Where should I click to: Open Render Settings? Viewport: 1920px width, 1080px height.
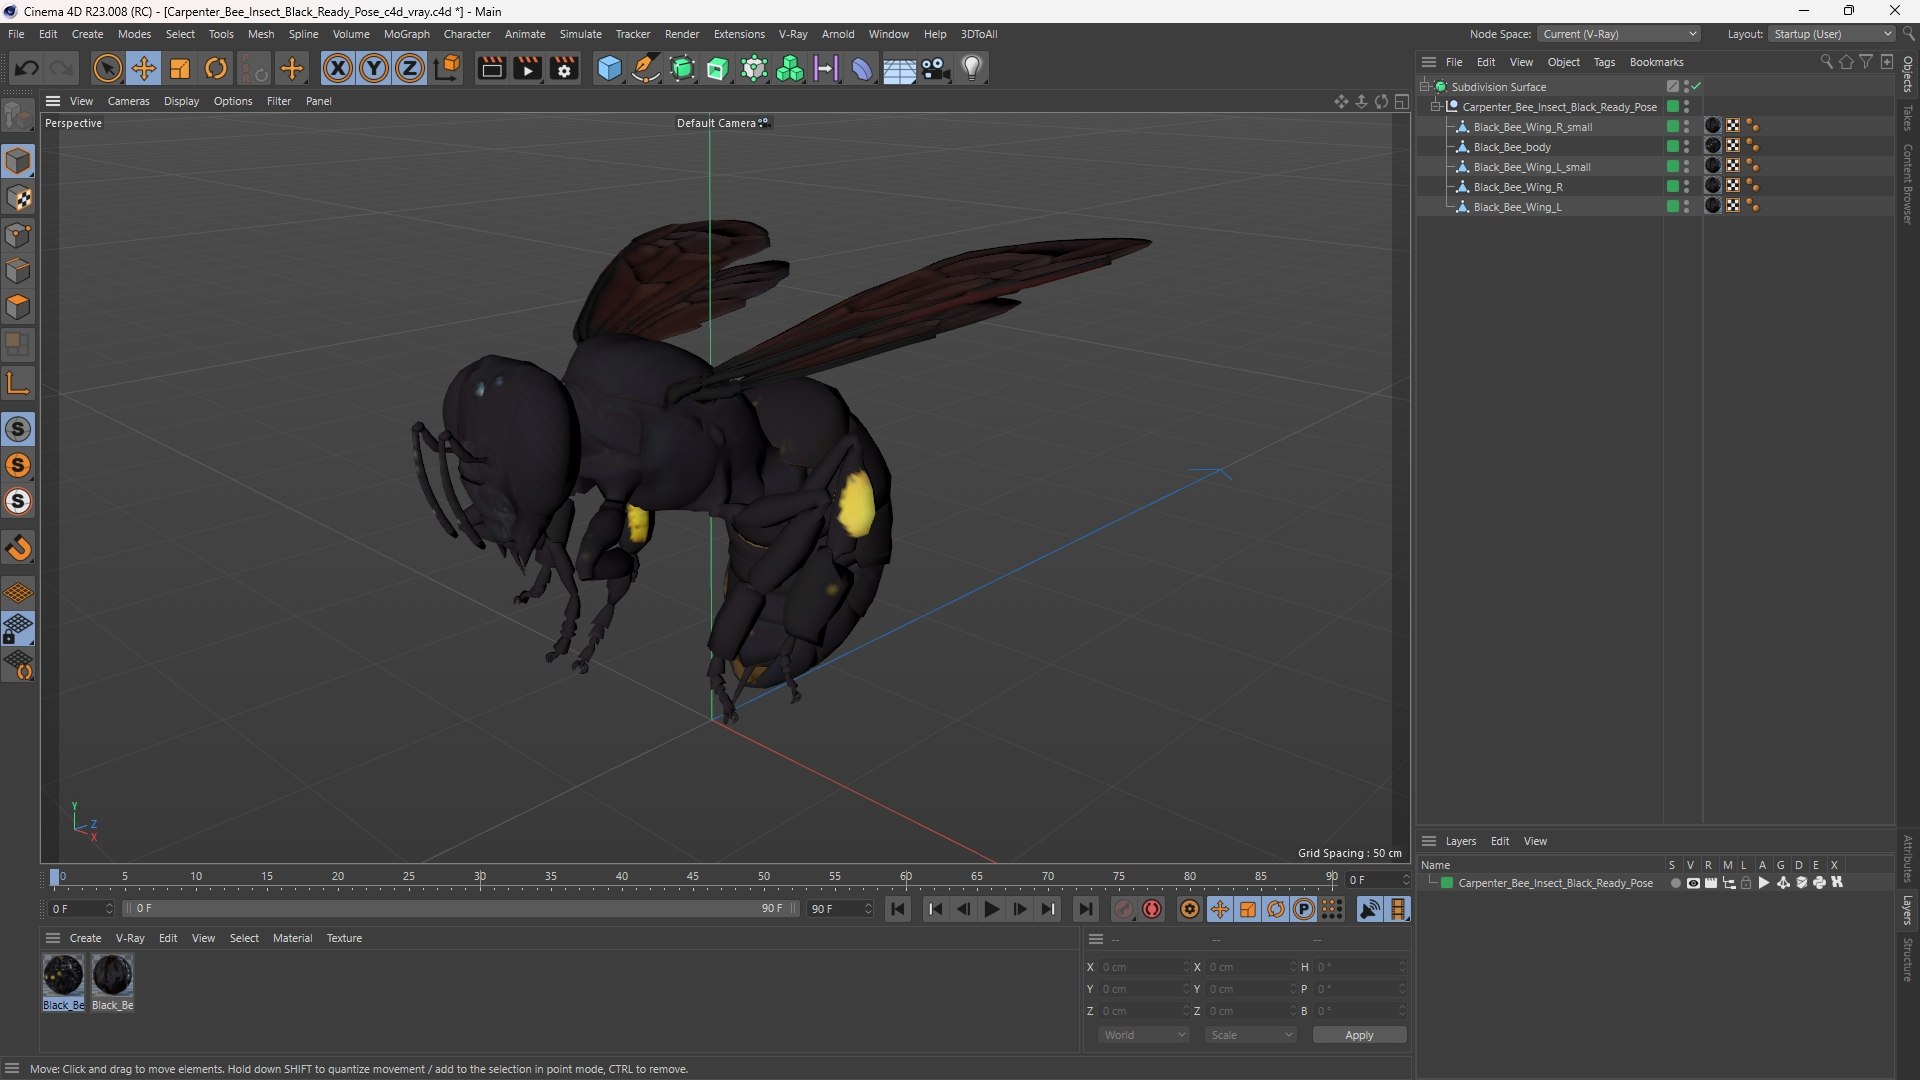564,68
